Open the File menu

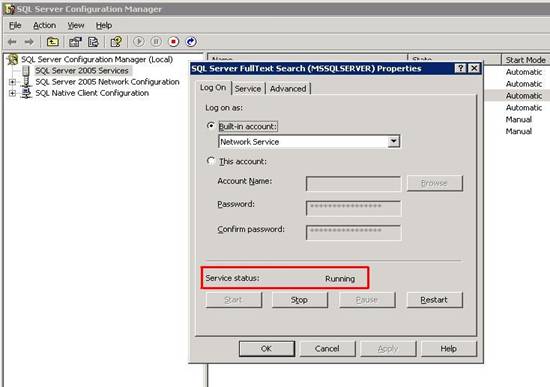(15, 25)
